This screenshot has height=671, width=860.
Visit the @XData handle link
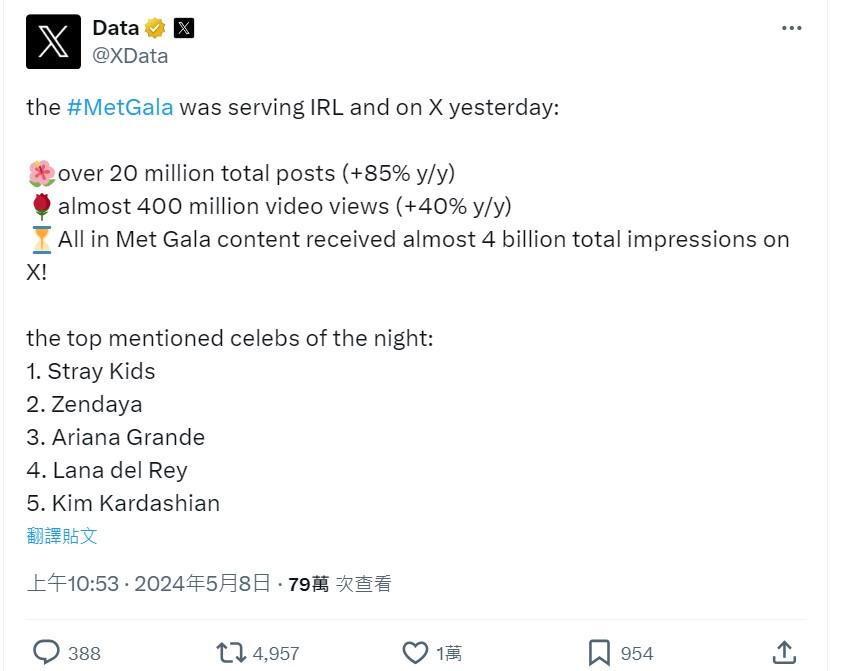(130, 56)
